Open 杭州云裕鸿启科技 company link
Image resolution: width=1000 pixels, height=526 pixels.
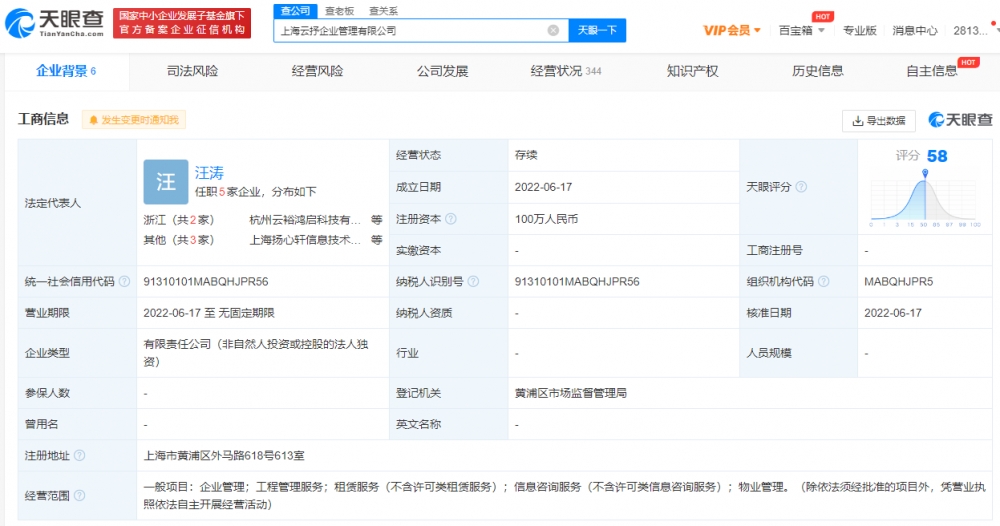point(305,220)
